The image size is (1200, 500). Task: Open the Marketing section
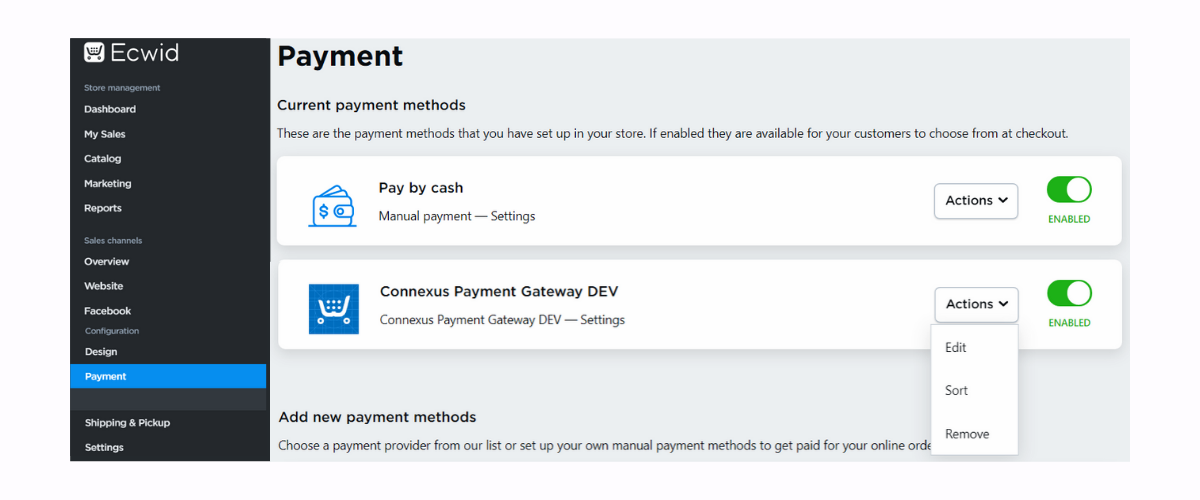(x=108, y=184)
